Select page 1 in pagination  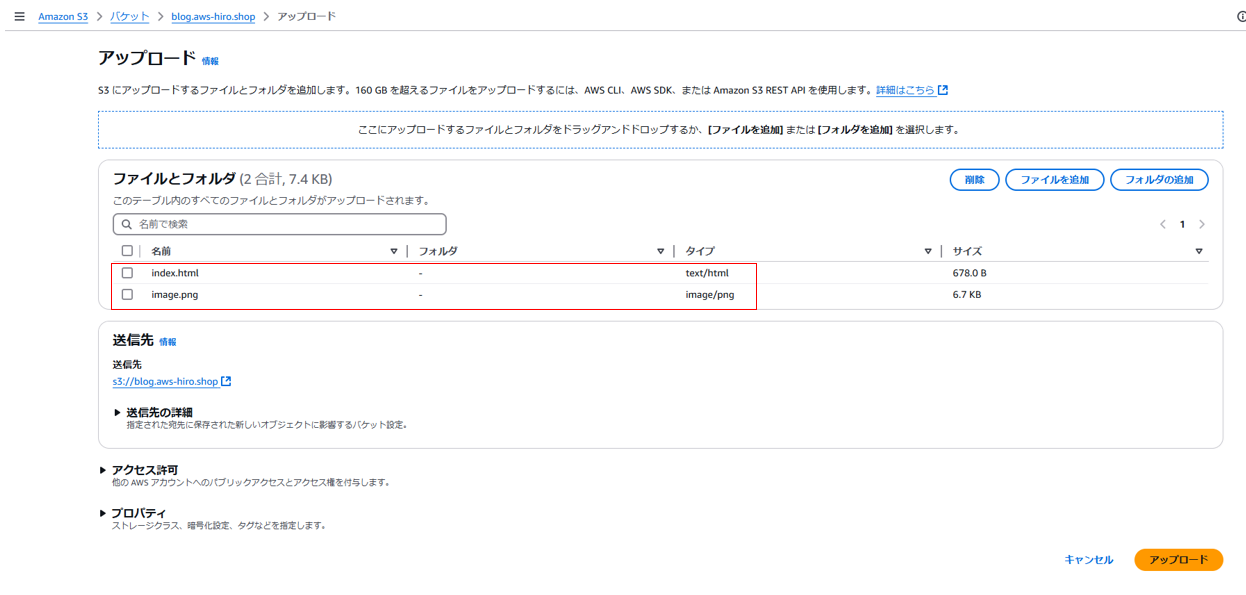pyautogui.click(x=1182, y=224)
